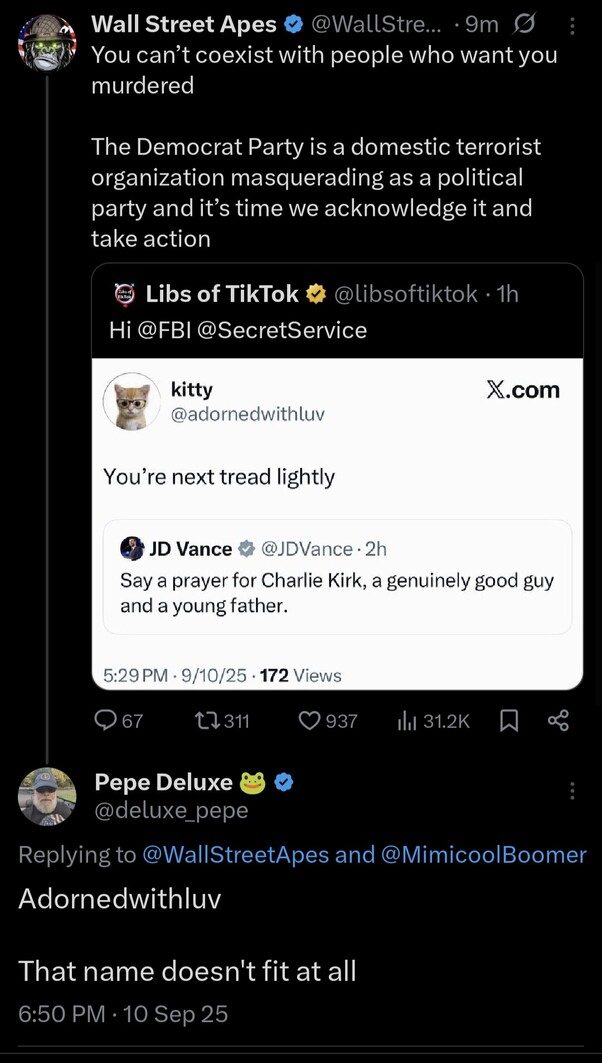Viewport: 602px width, 1063px height.
Task: Open the quoted JD Vance tweet
Action: click(337, 577)
